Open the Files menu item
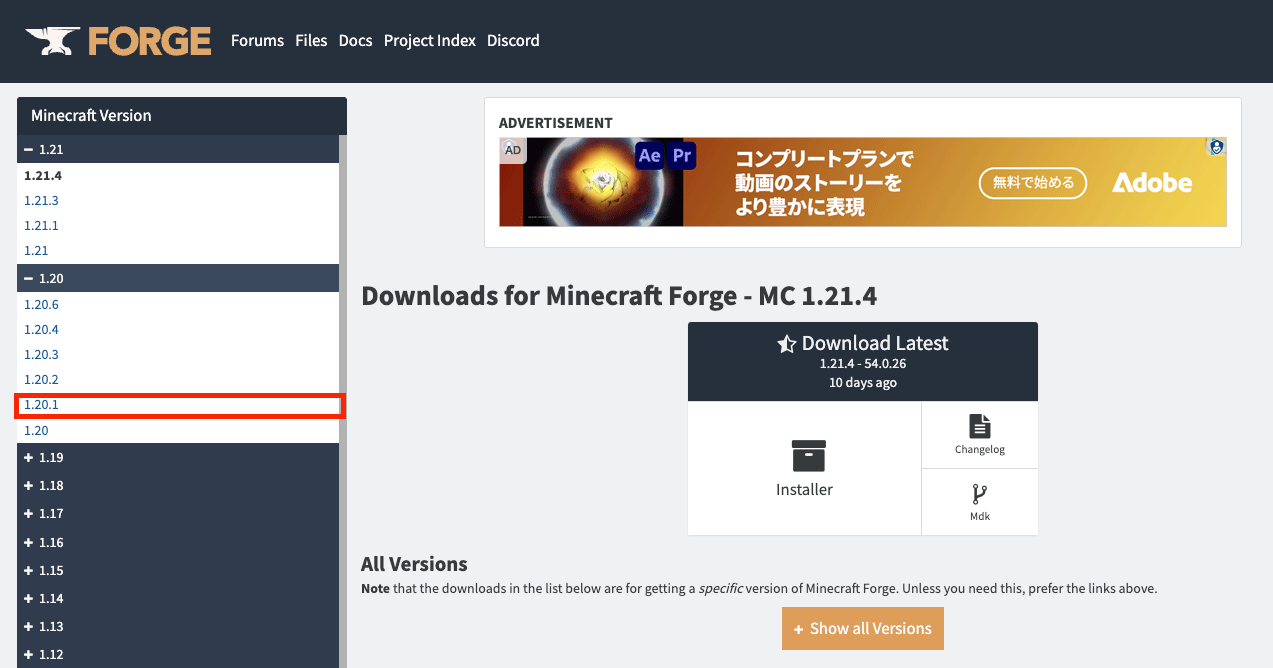Viewport: 1273px width, 668px height. point(311,41)
